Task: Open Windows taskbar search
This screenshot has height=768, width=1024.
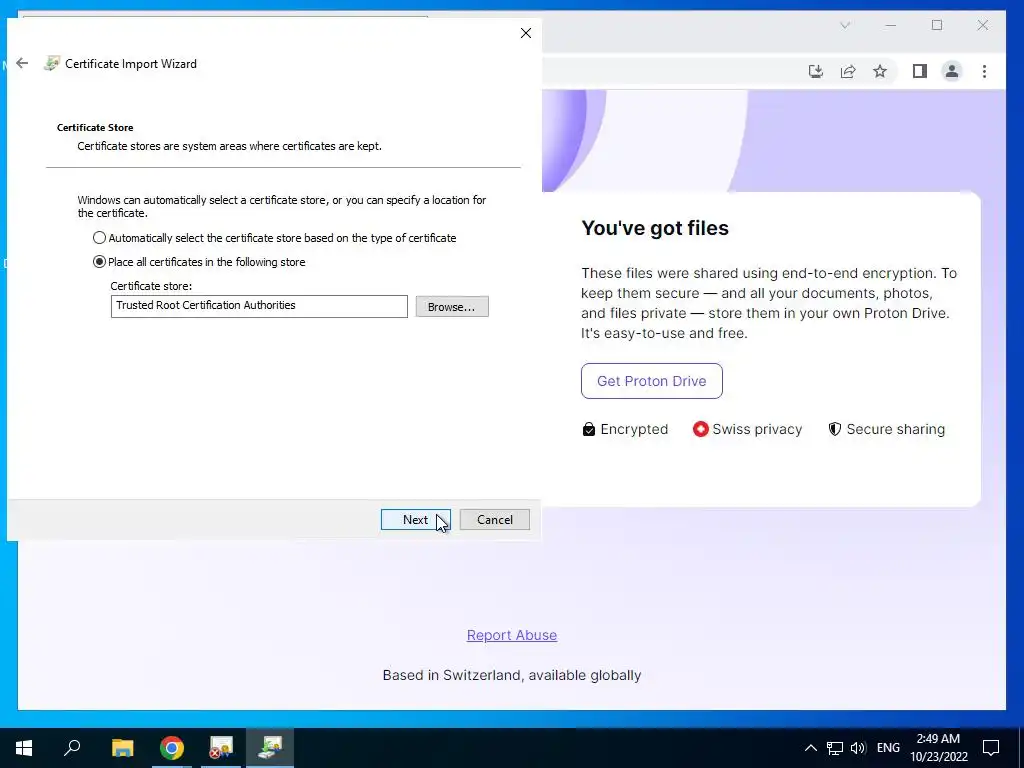Action: point(72,748)
